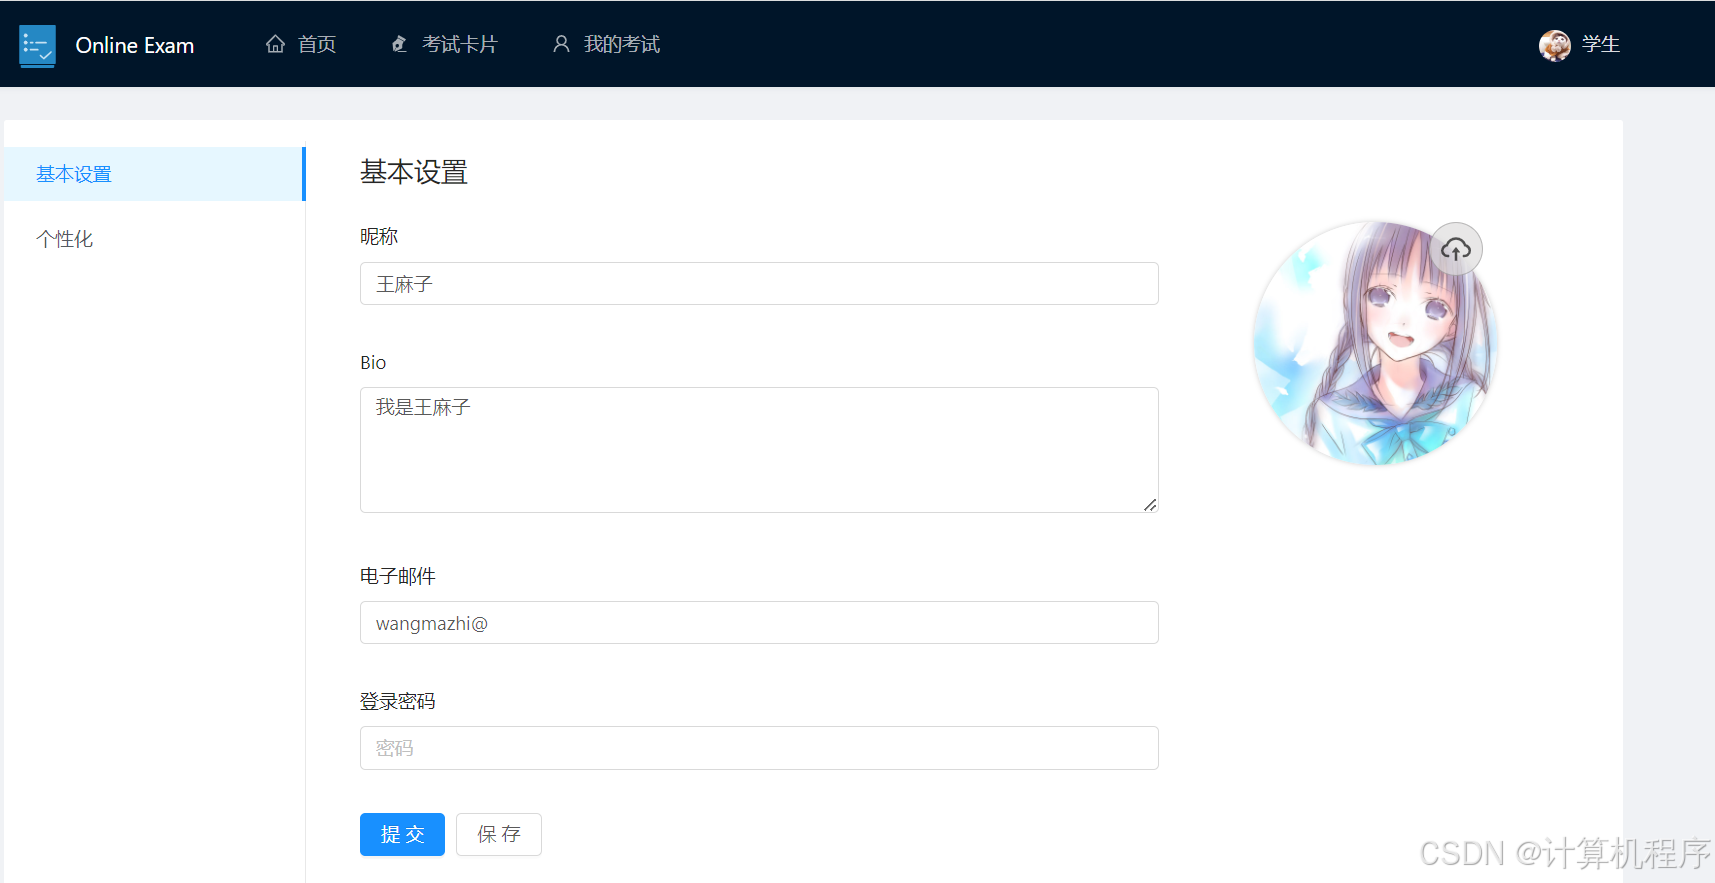This screenshot has height=883, width=1715.
Task: Open the 首页 home menu item
Action: pos(301,44)
